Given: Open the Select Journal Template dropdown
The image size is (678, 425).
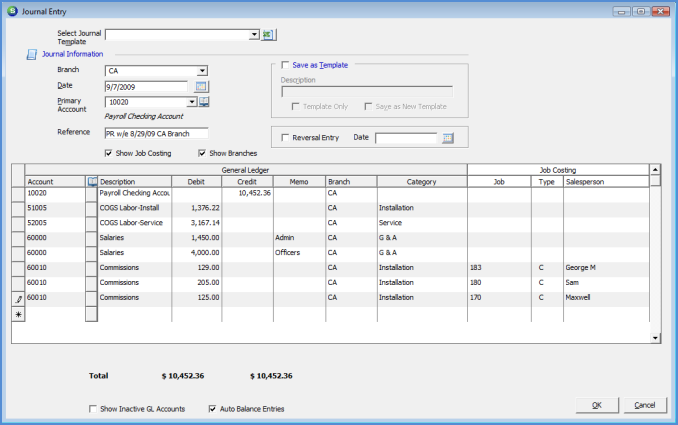Looking at the screenshot, I should (254, 35).
